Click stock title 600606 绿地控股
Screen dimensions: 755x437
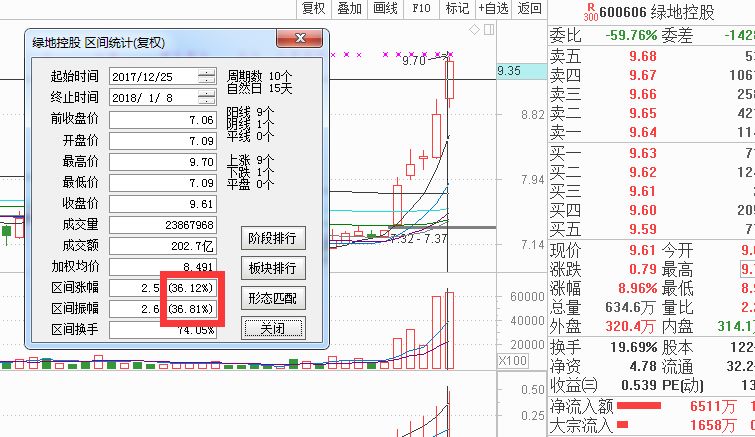(657, 12)
